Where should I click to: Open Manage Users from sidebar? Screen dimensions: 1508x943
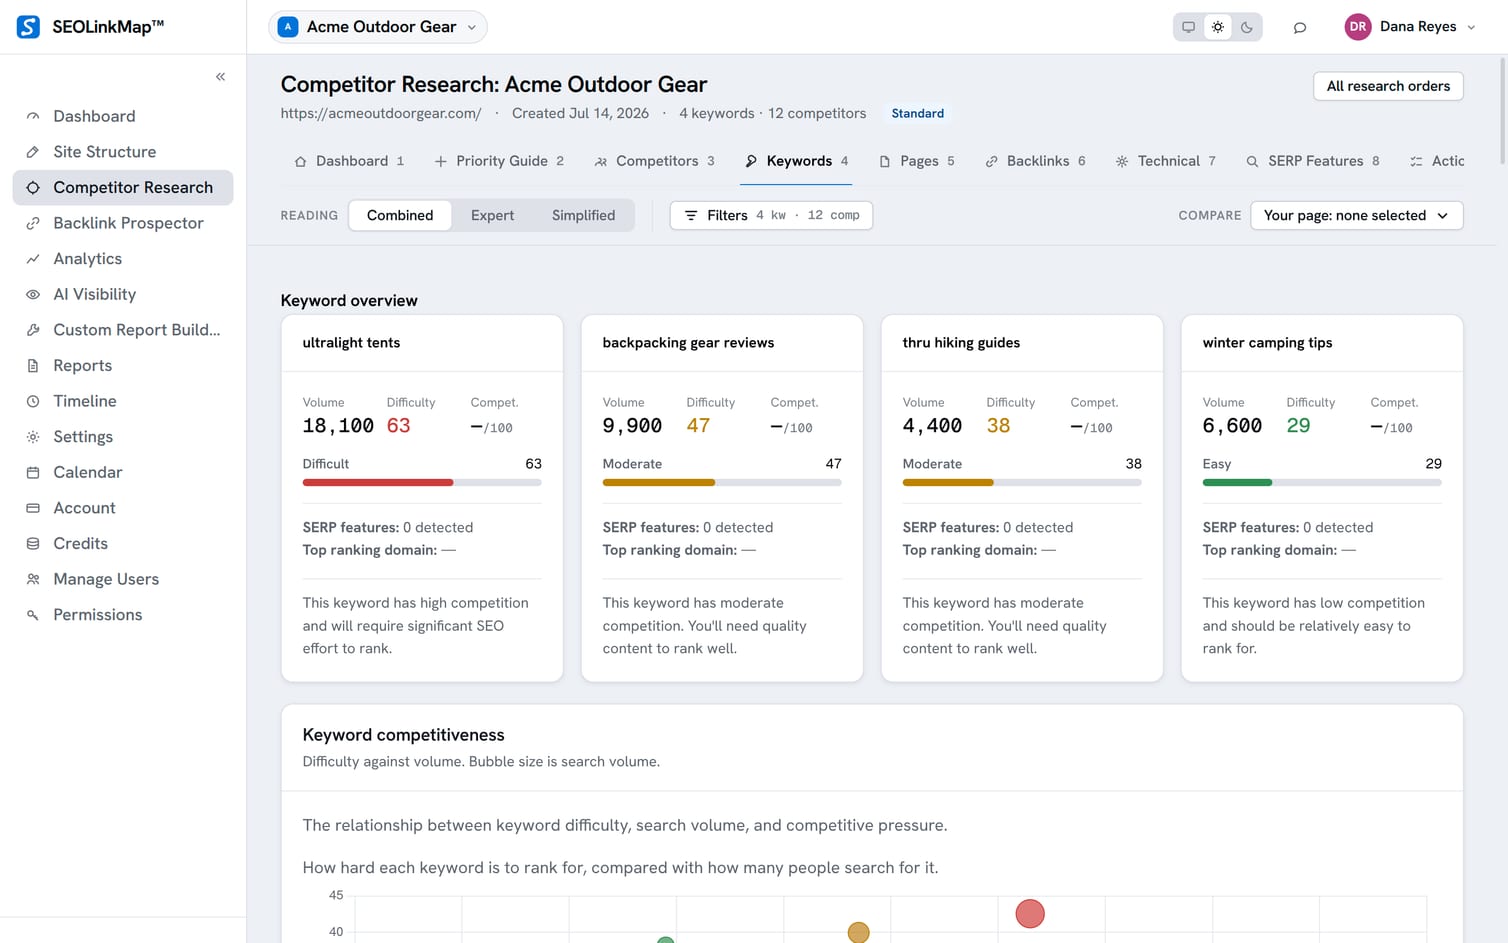pos(123,579)
